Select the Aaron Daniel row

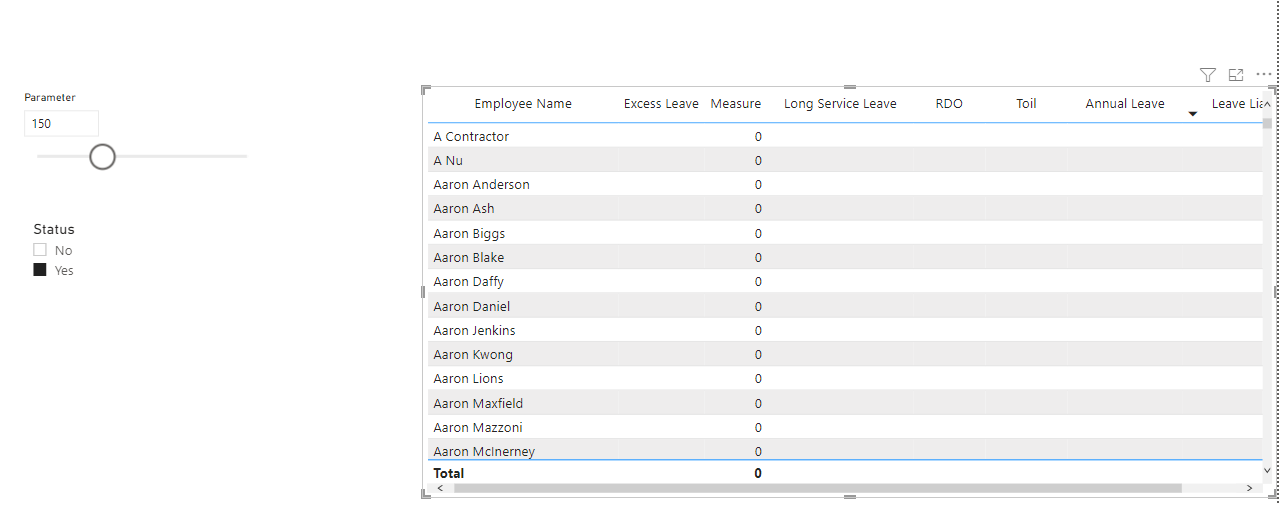(x=845, y=306)
